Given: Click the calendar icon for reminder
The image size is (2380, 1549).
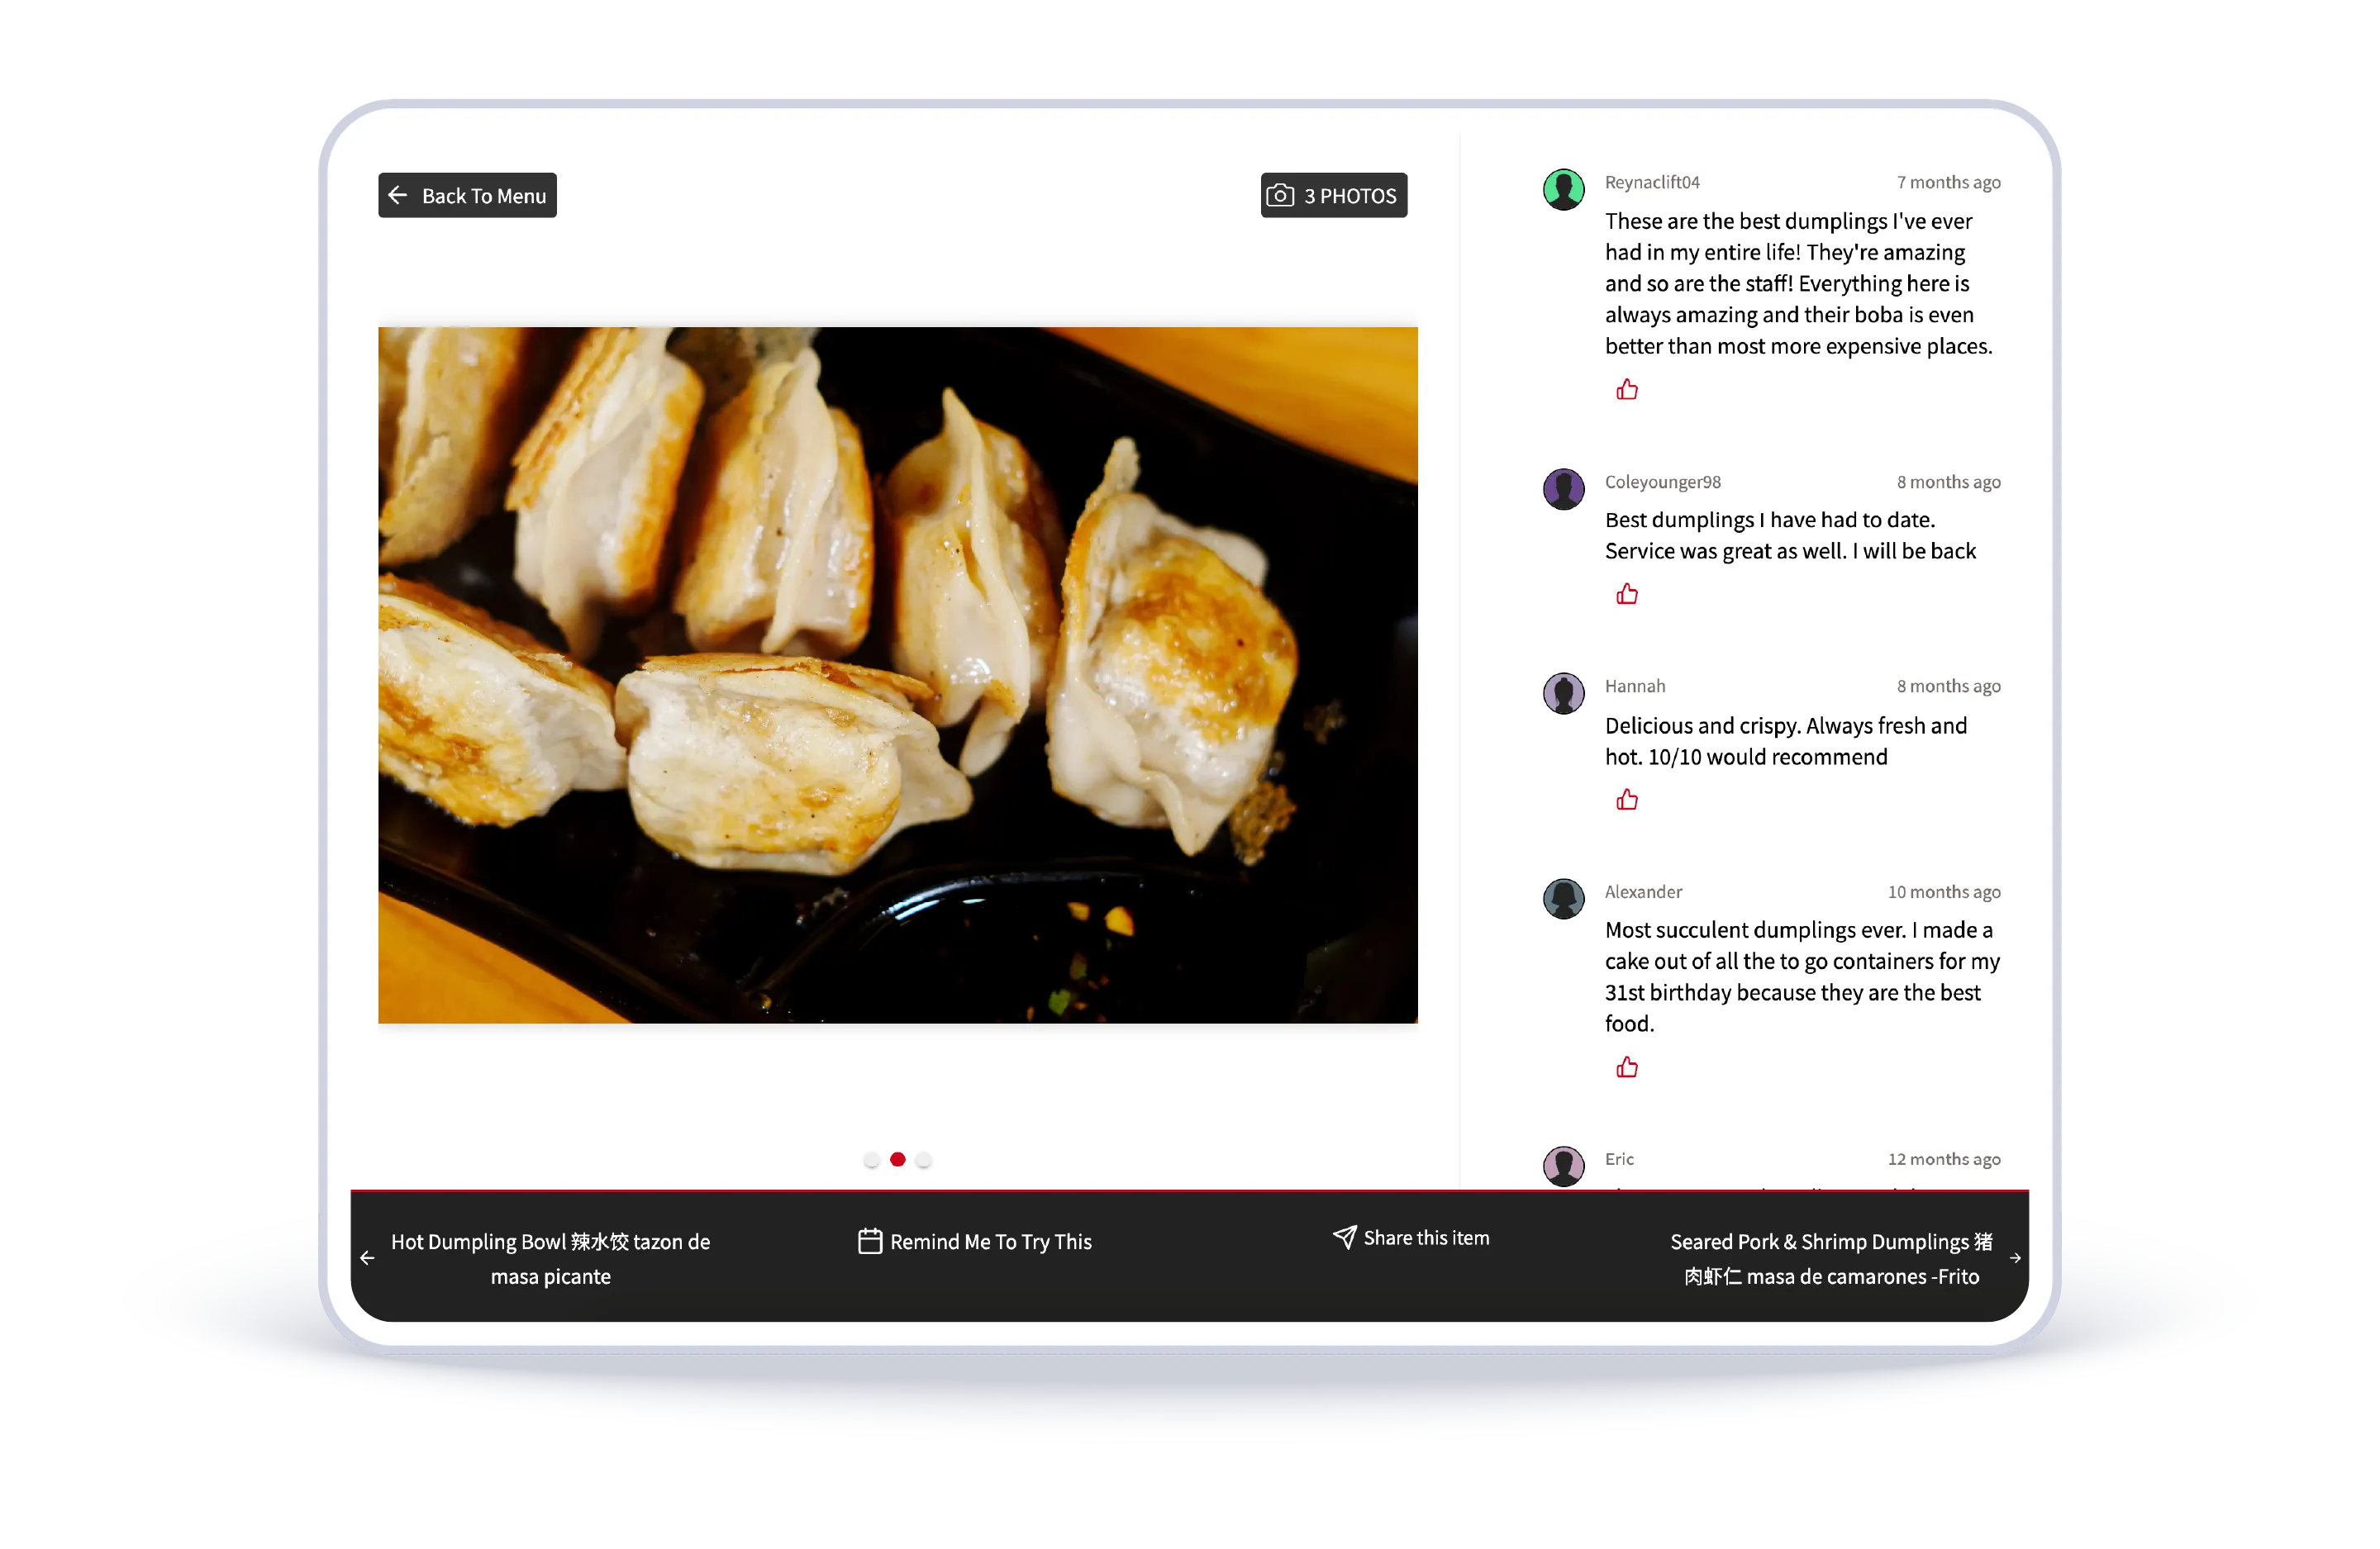Looking at the screenshot, I should [870, 1241].
